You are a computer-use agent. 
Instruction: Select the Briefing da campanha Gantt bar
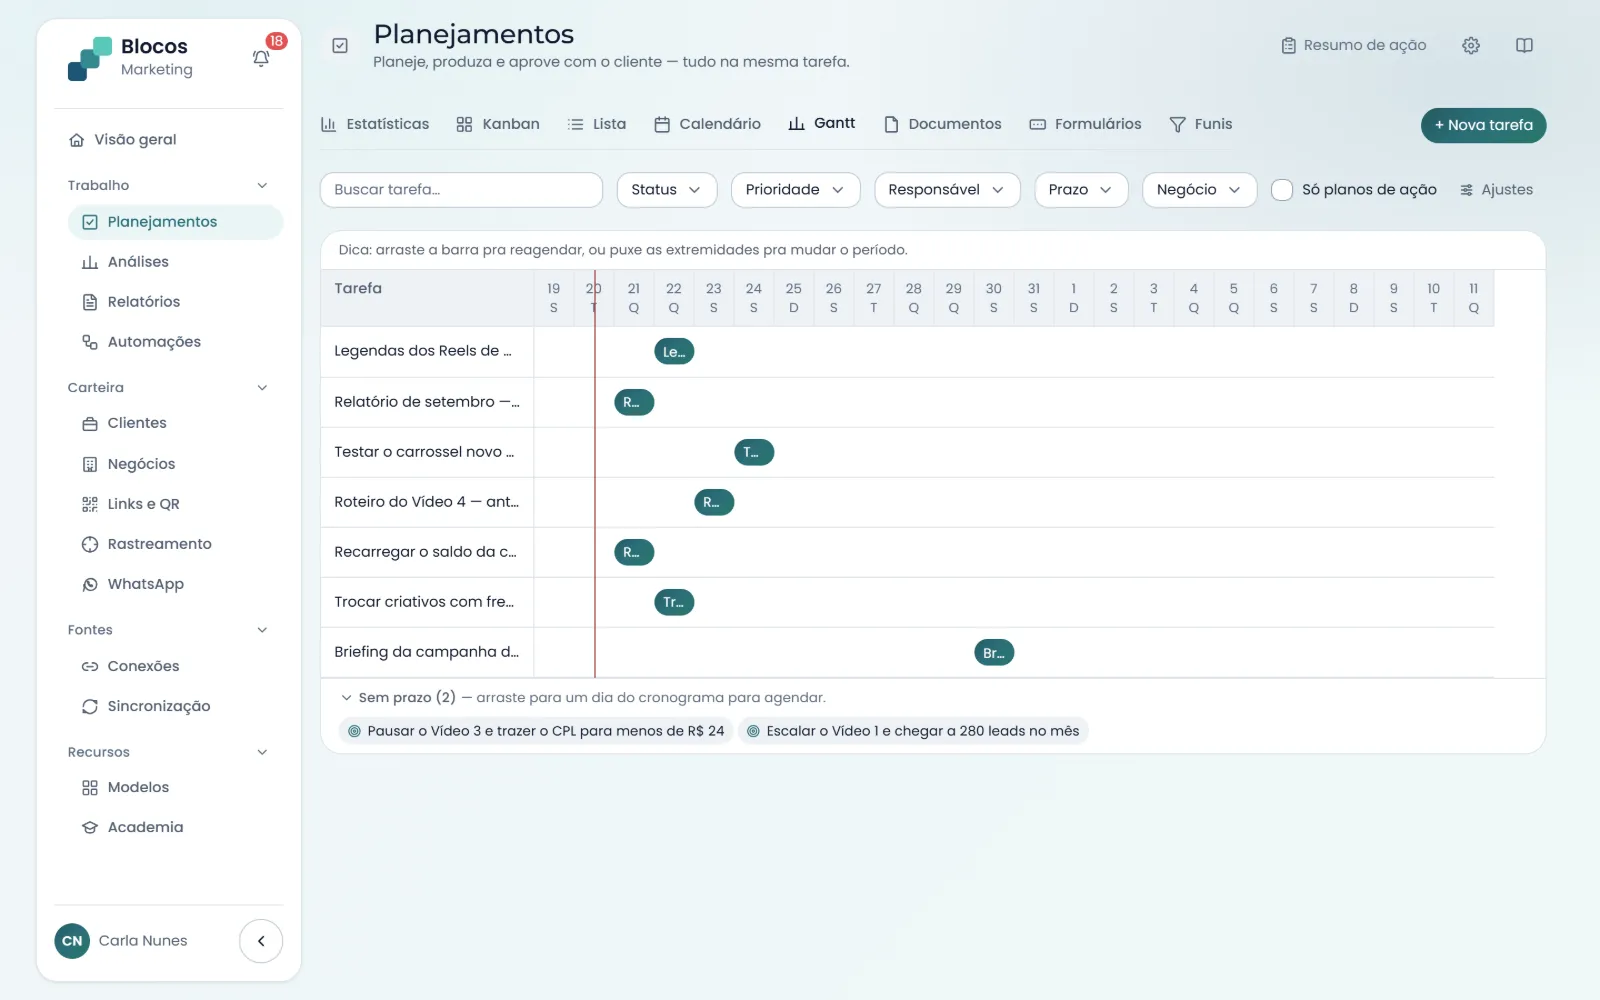coord(994,653)
